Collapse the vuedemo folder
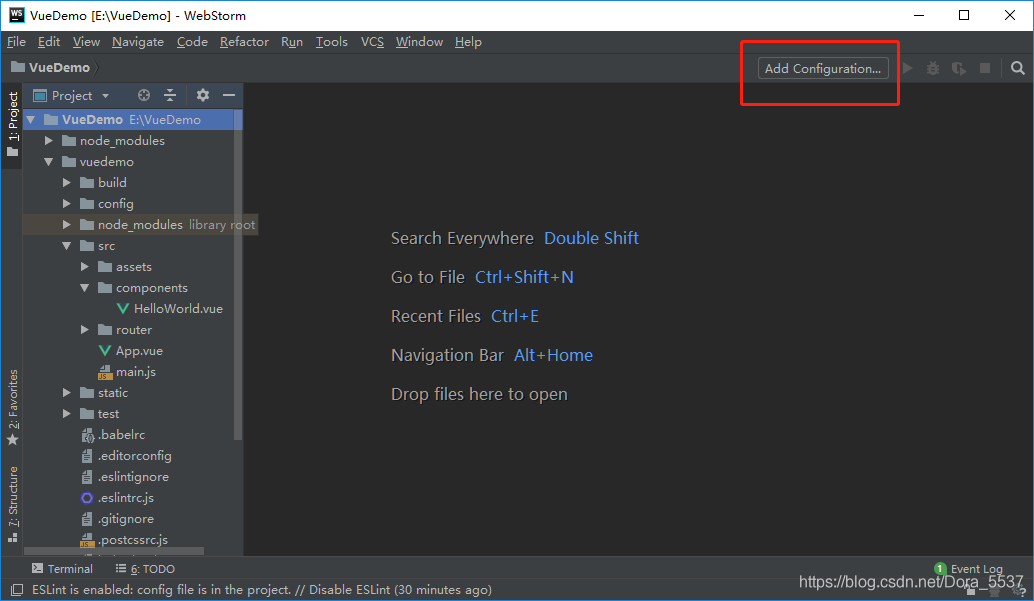This screenshot has width=1034, height=601. click(x=48, y=162)
